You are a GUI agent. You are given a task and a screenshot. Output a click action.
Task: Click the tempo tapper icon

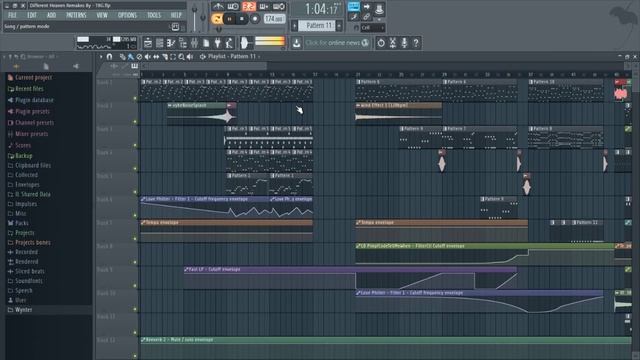click(x=229, y=43)
